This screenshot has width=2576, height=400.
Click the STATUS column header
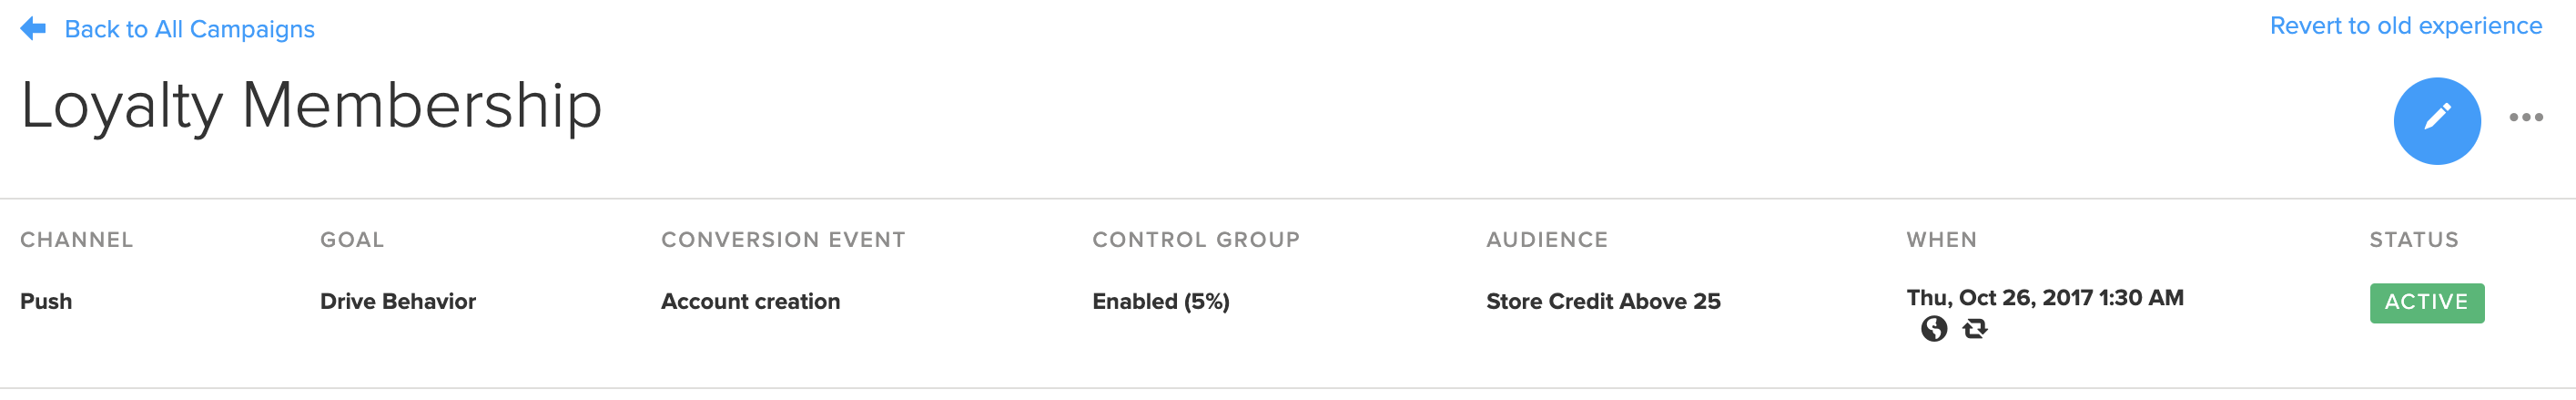[x=2413, y=240]
